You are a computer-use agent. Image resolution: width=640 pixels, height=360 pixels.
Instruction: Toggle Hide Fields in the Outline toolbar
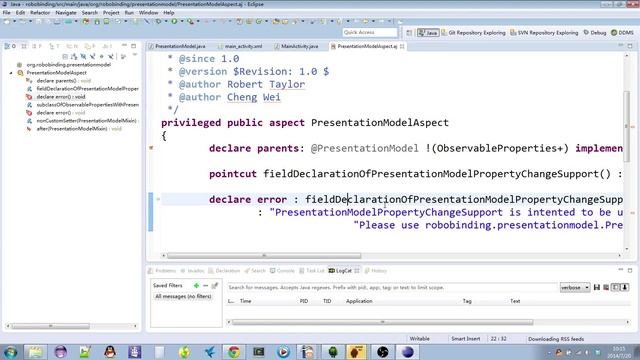click(83, 56)
